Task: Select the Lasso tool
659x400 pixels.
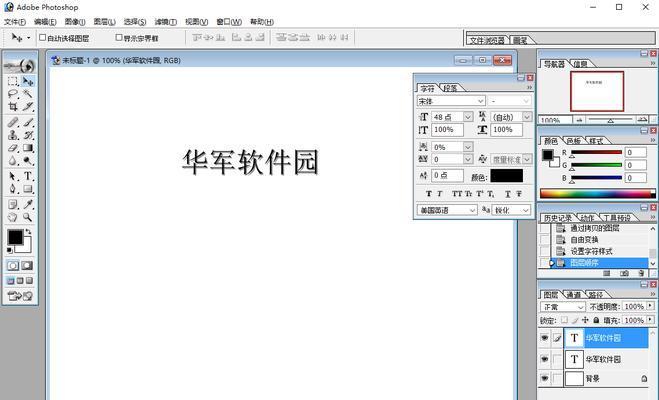Action: coord(13,94)
